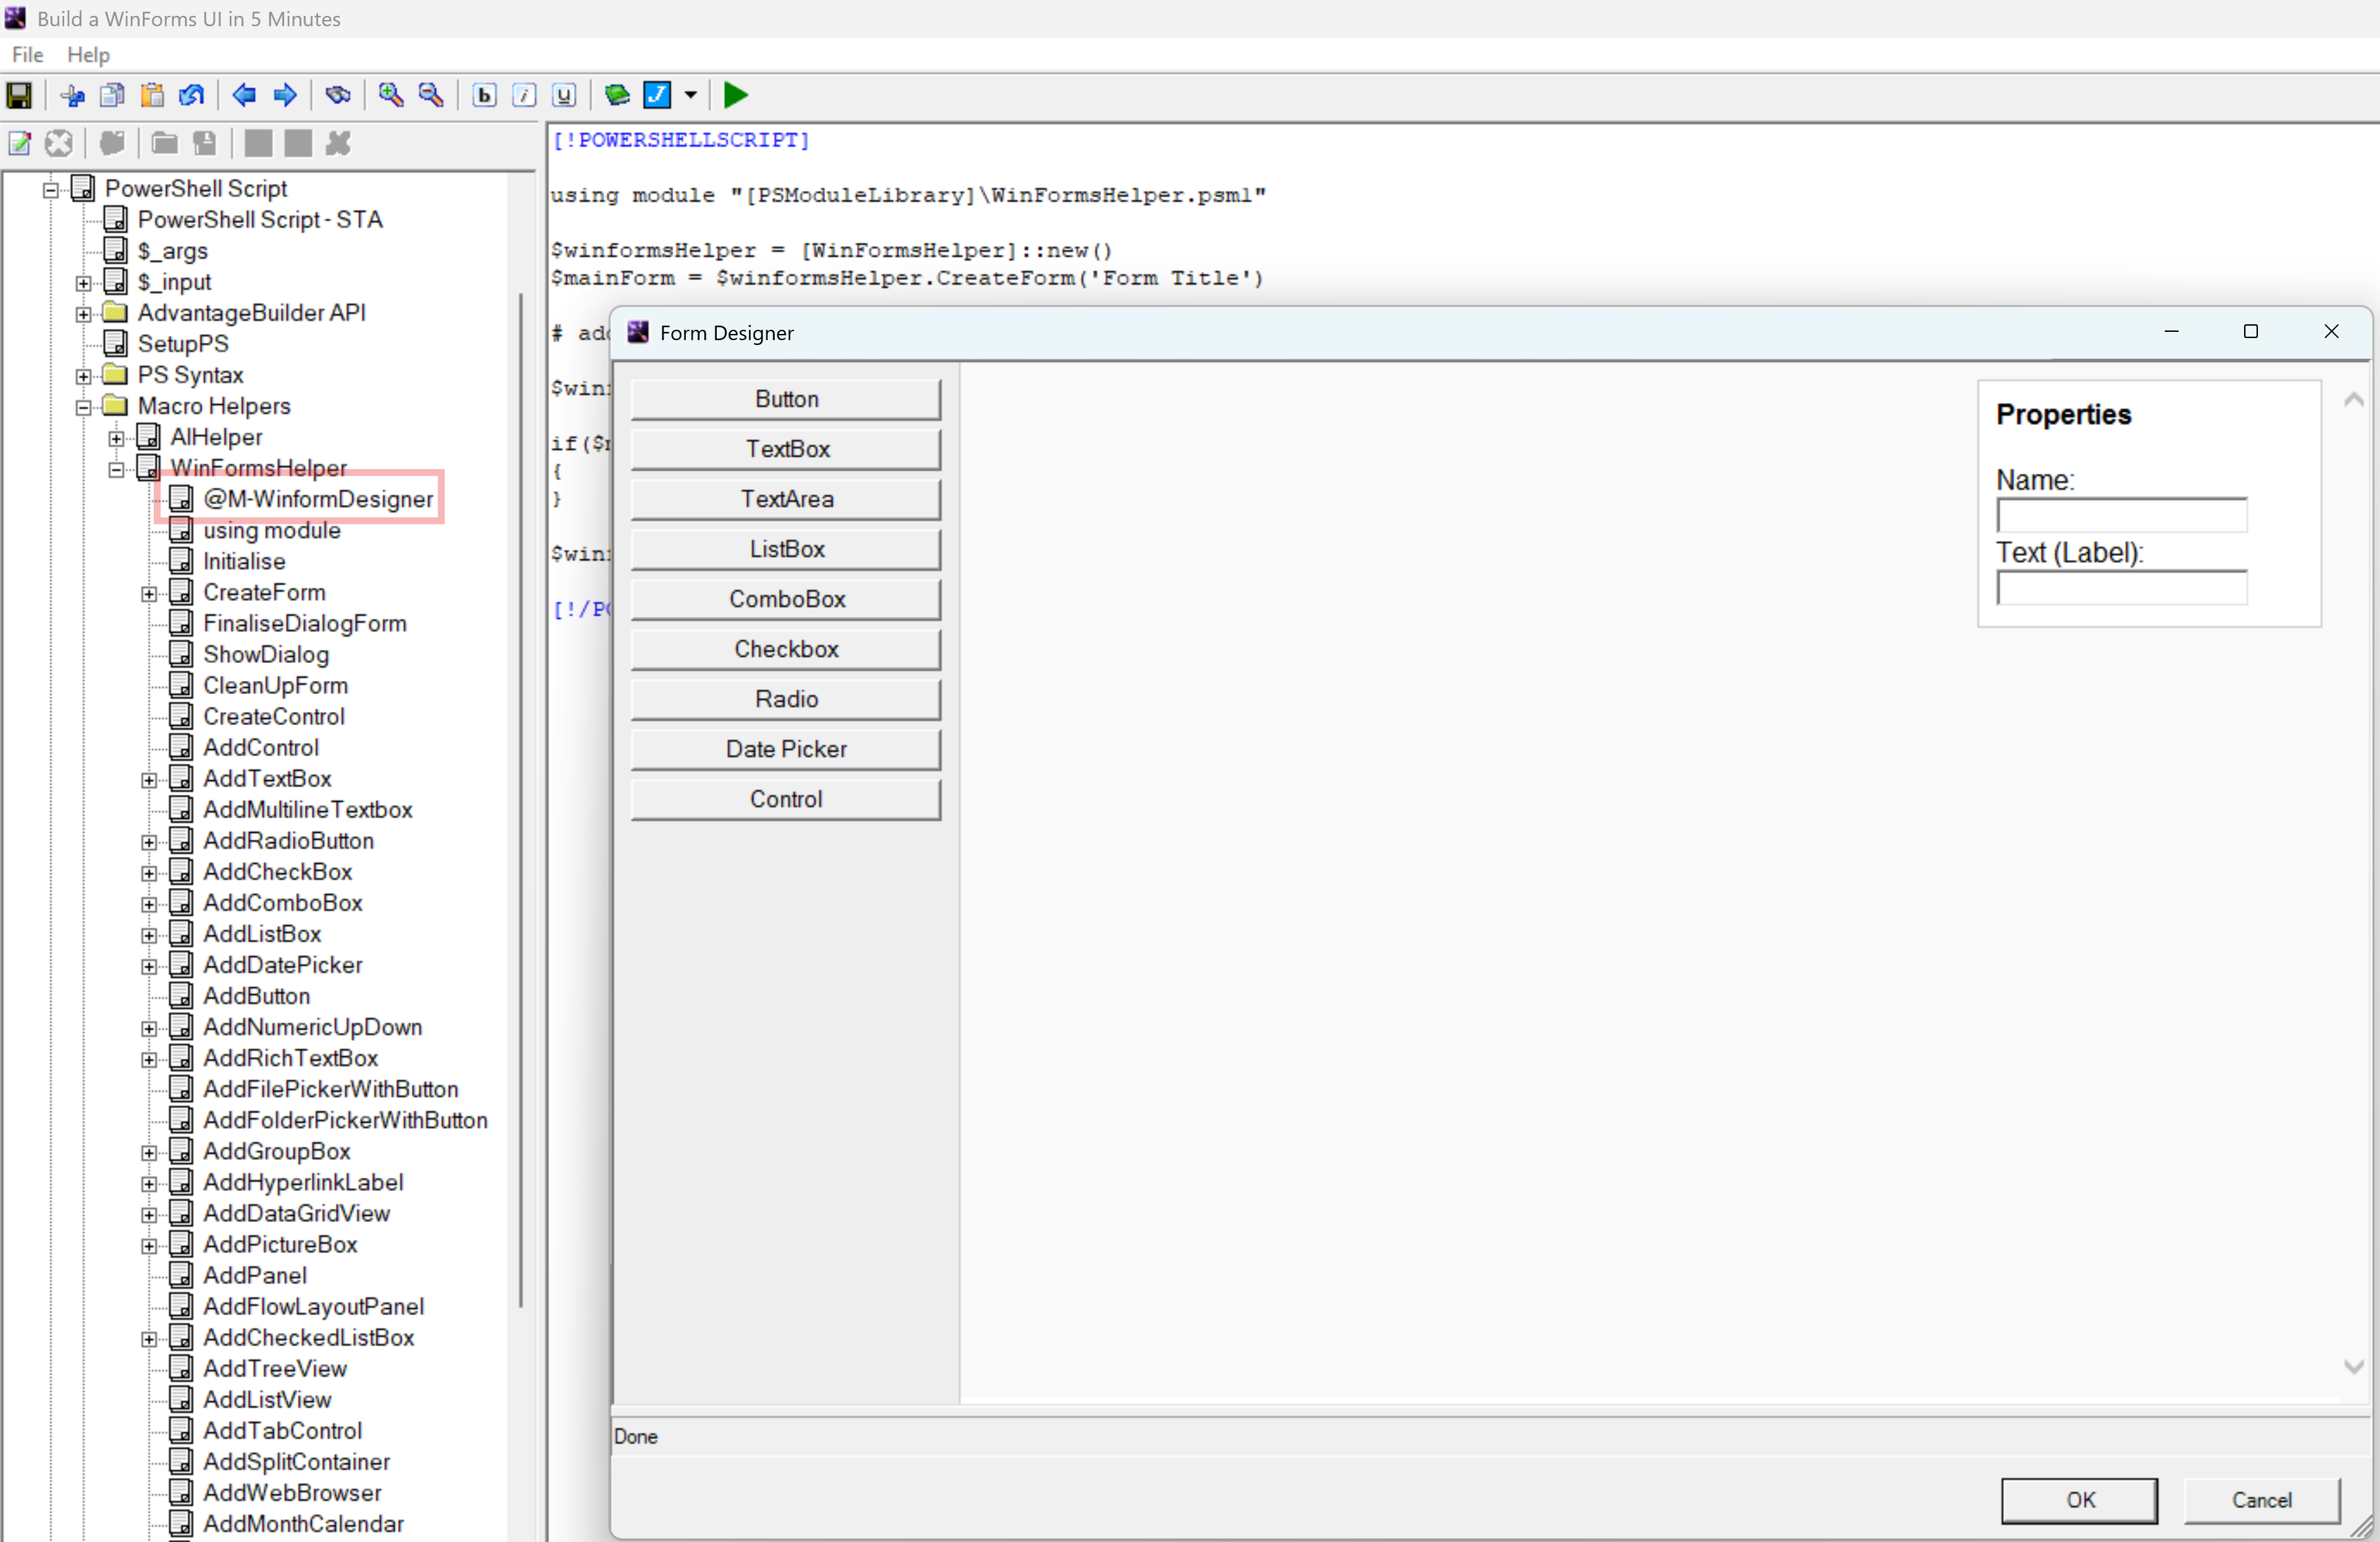
Task: Add a Checkbox control in Form Designer
Action: [x=786, y=649]
